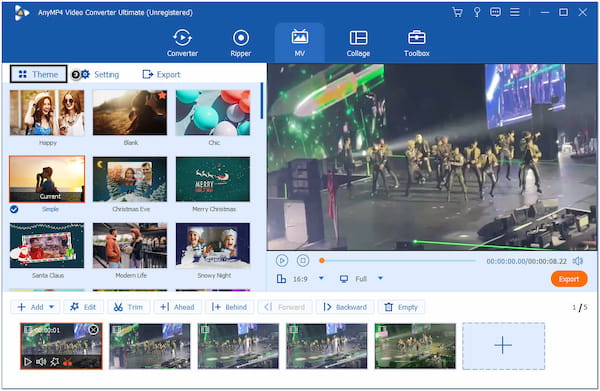Play the preview video
The width and height of the screenshot is (600, 391).
(x=282, y=261)
